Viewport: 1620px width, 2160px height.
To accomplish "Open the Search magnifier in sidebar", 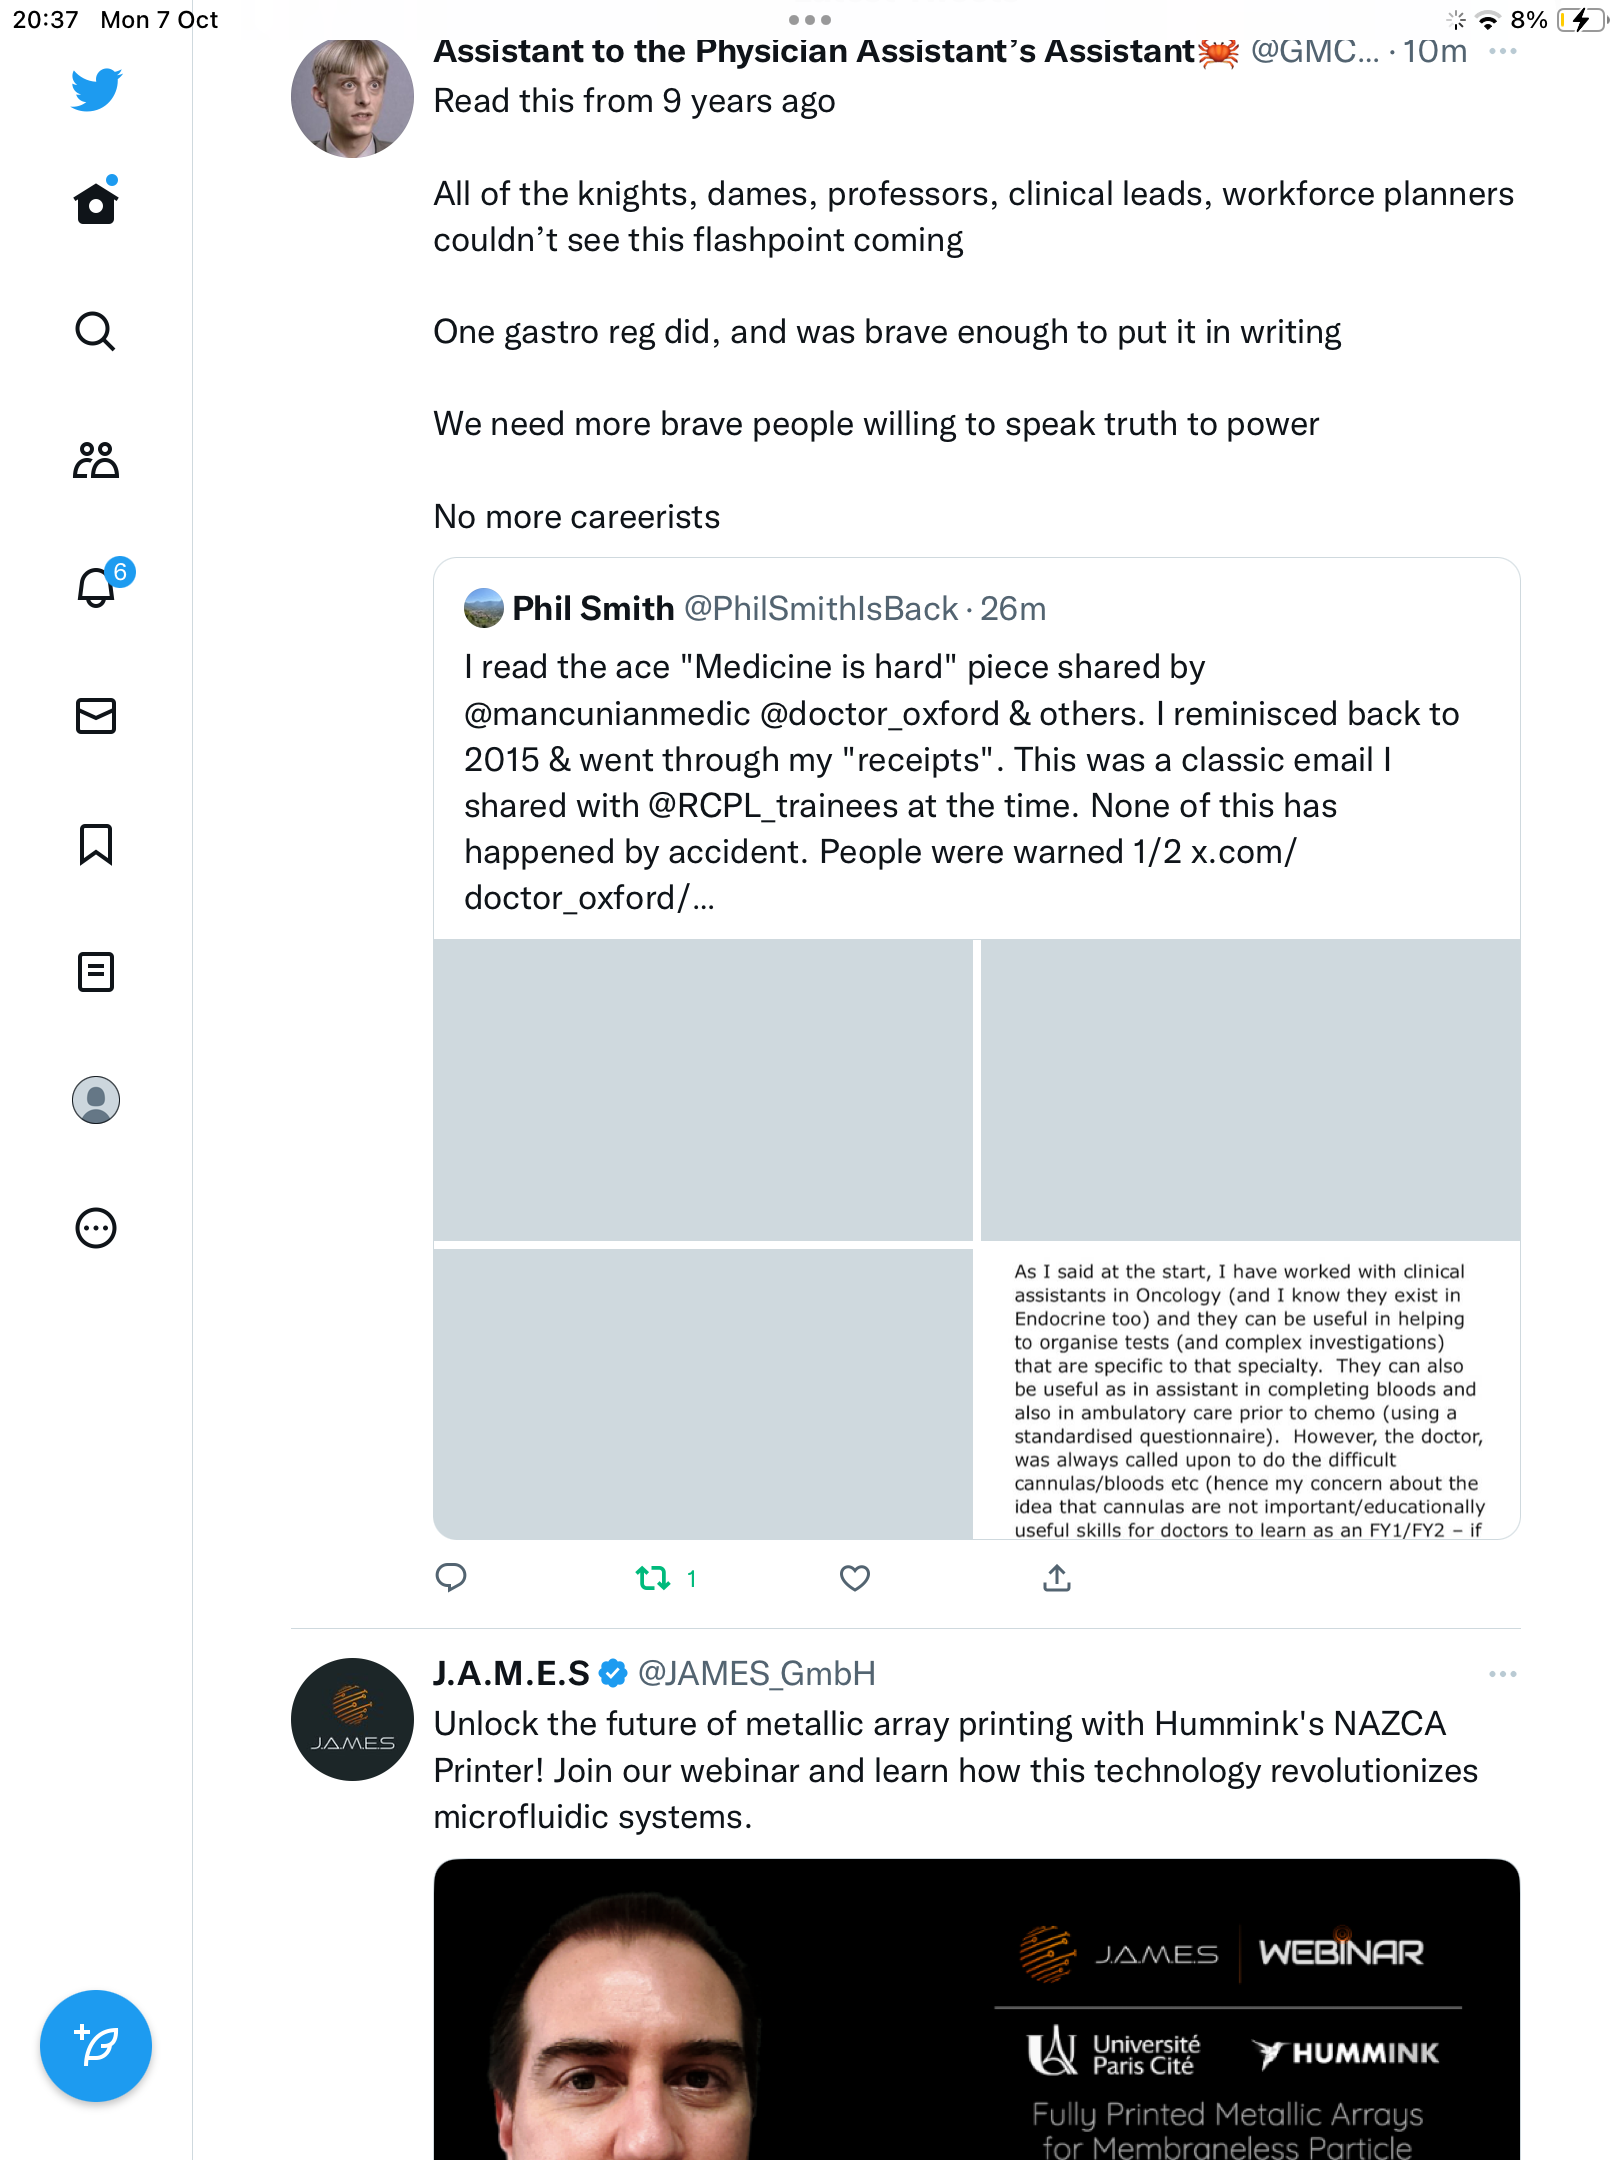I will pos(96,331).
